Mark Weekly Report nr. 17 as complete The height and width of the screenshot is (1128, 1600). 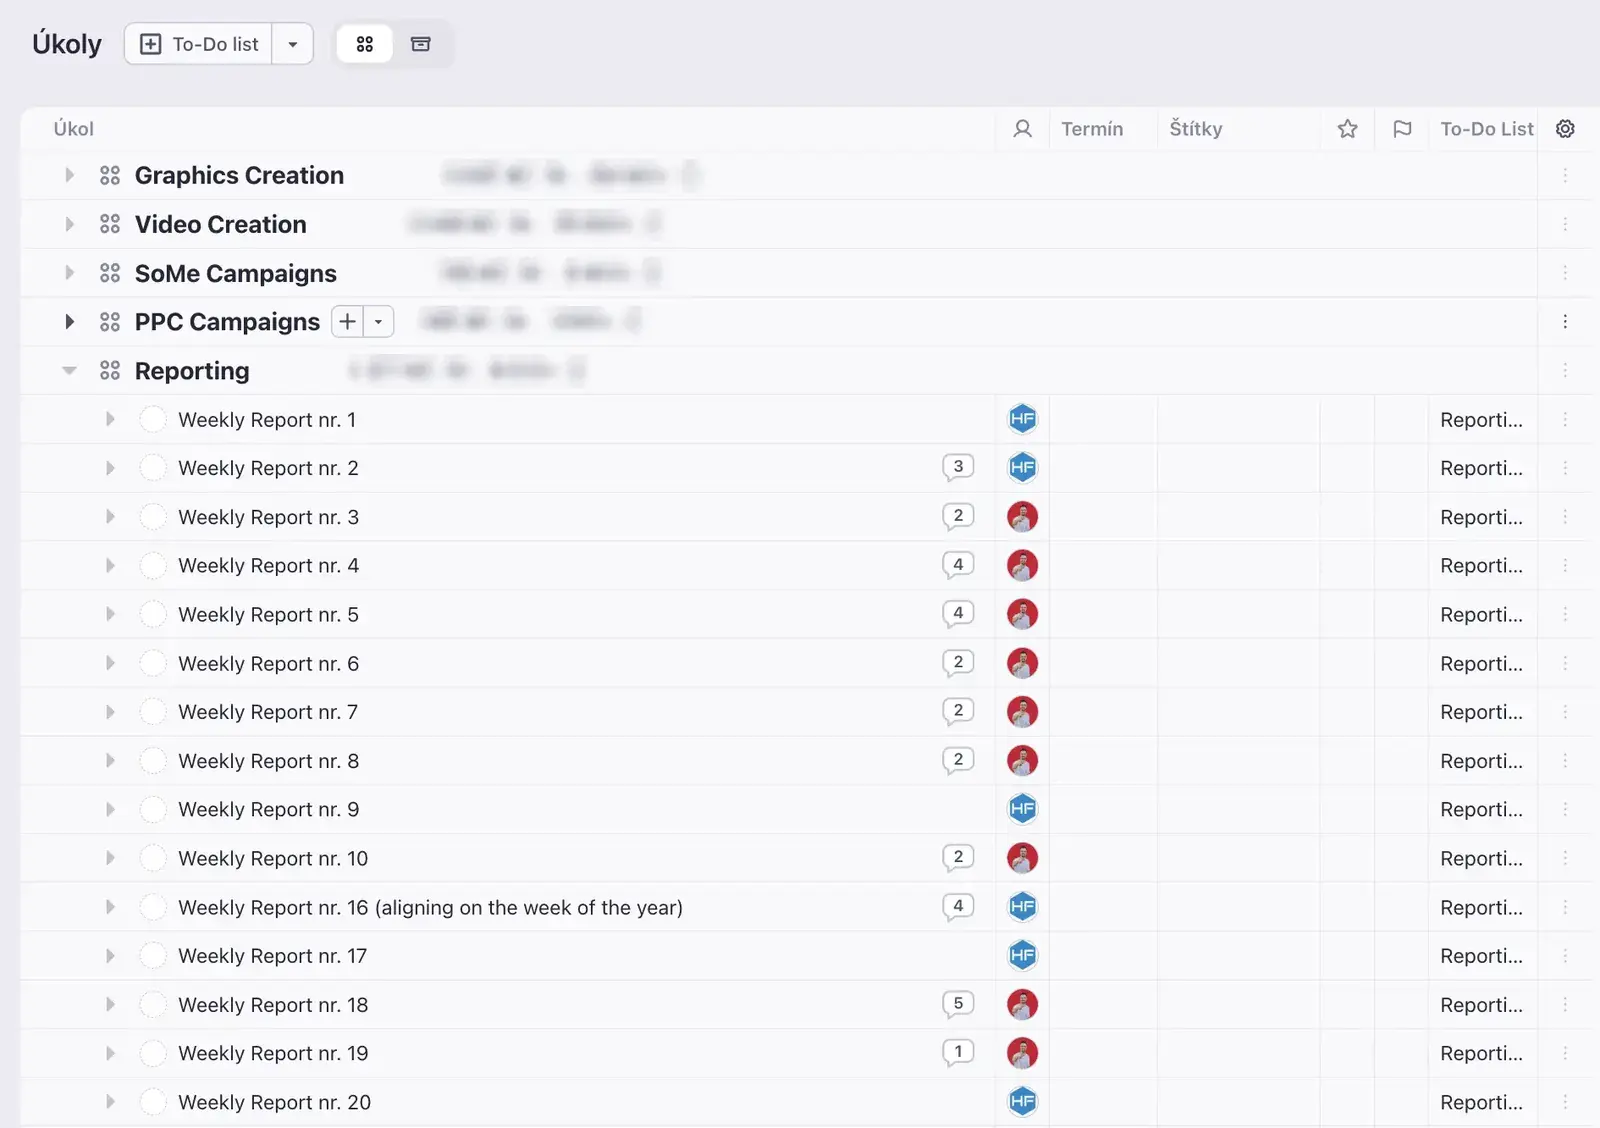[x=153, y=955]
